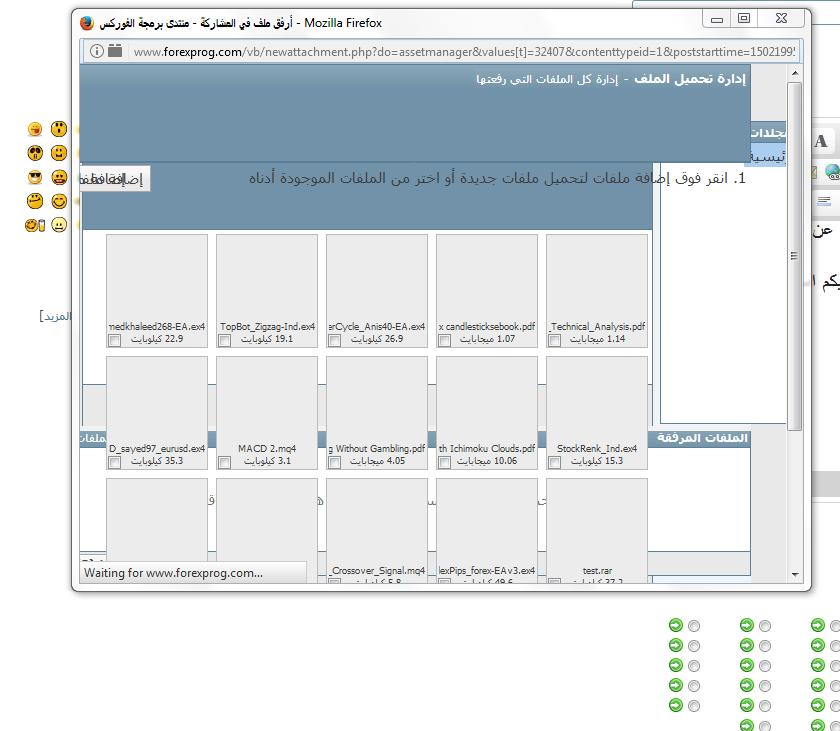
Task: Check the box for TopBot_Zigzag-Ind.ex4
Action: [224, 341]
